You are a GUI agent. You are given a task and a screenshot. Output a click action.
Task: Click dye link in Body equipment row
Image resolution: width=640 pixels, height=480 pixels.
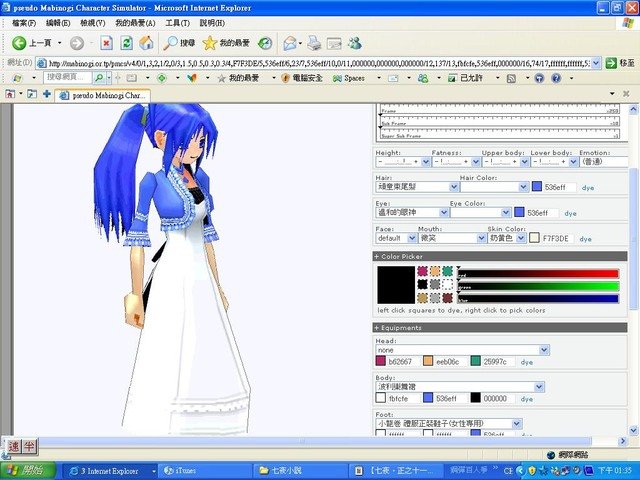(x=527, y=399)
